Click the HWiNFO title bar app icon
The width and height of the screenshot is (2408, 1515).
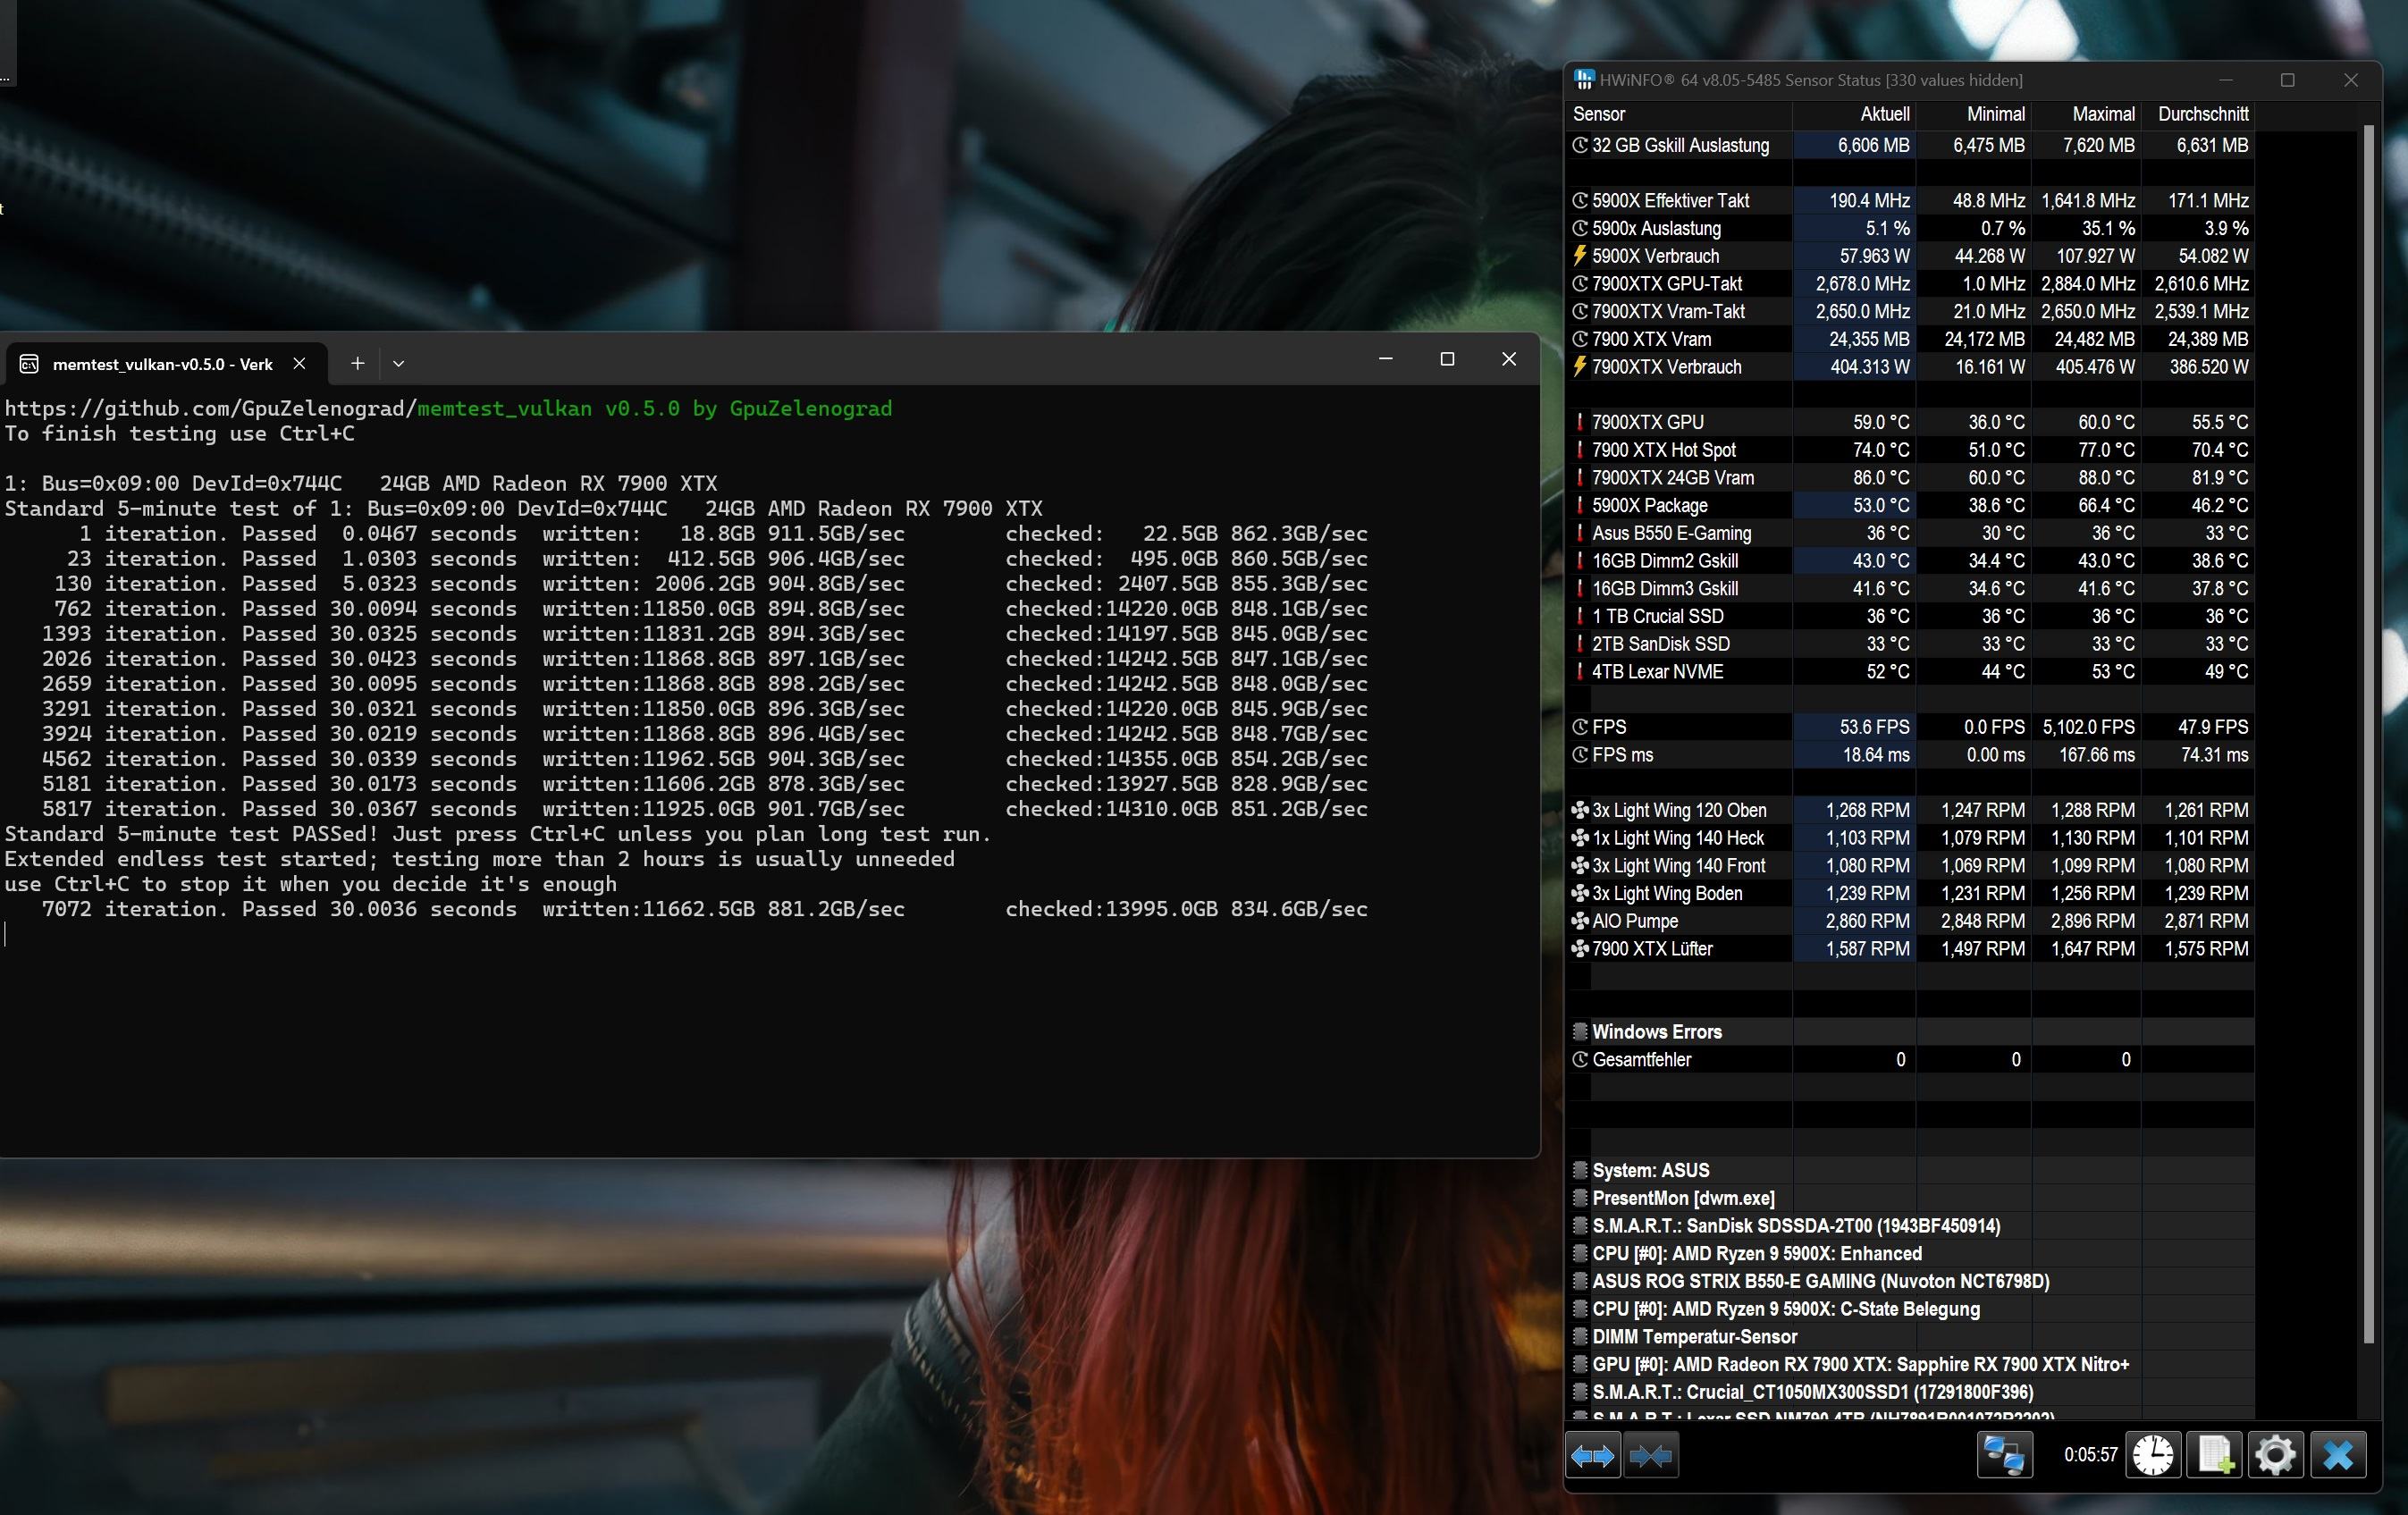[x=1584, y=80]
